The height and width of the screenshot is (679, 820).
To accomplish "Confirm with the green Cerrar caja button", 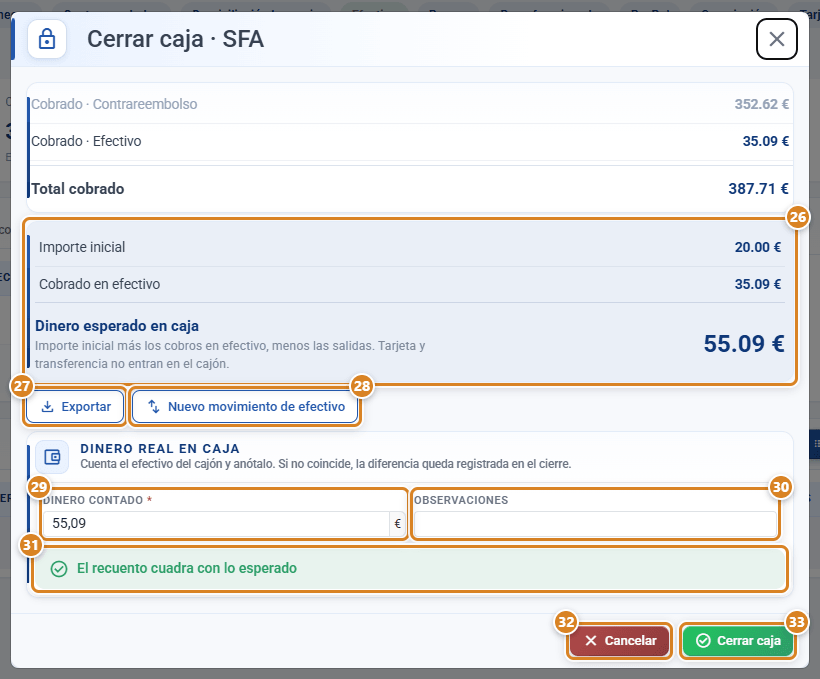I will tap(738, 641).
